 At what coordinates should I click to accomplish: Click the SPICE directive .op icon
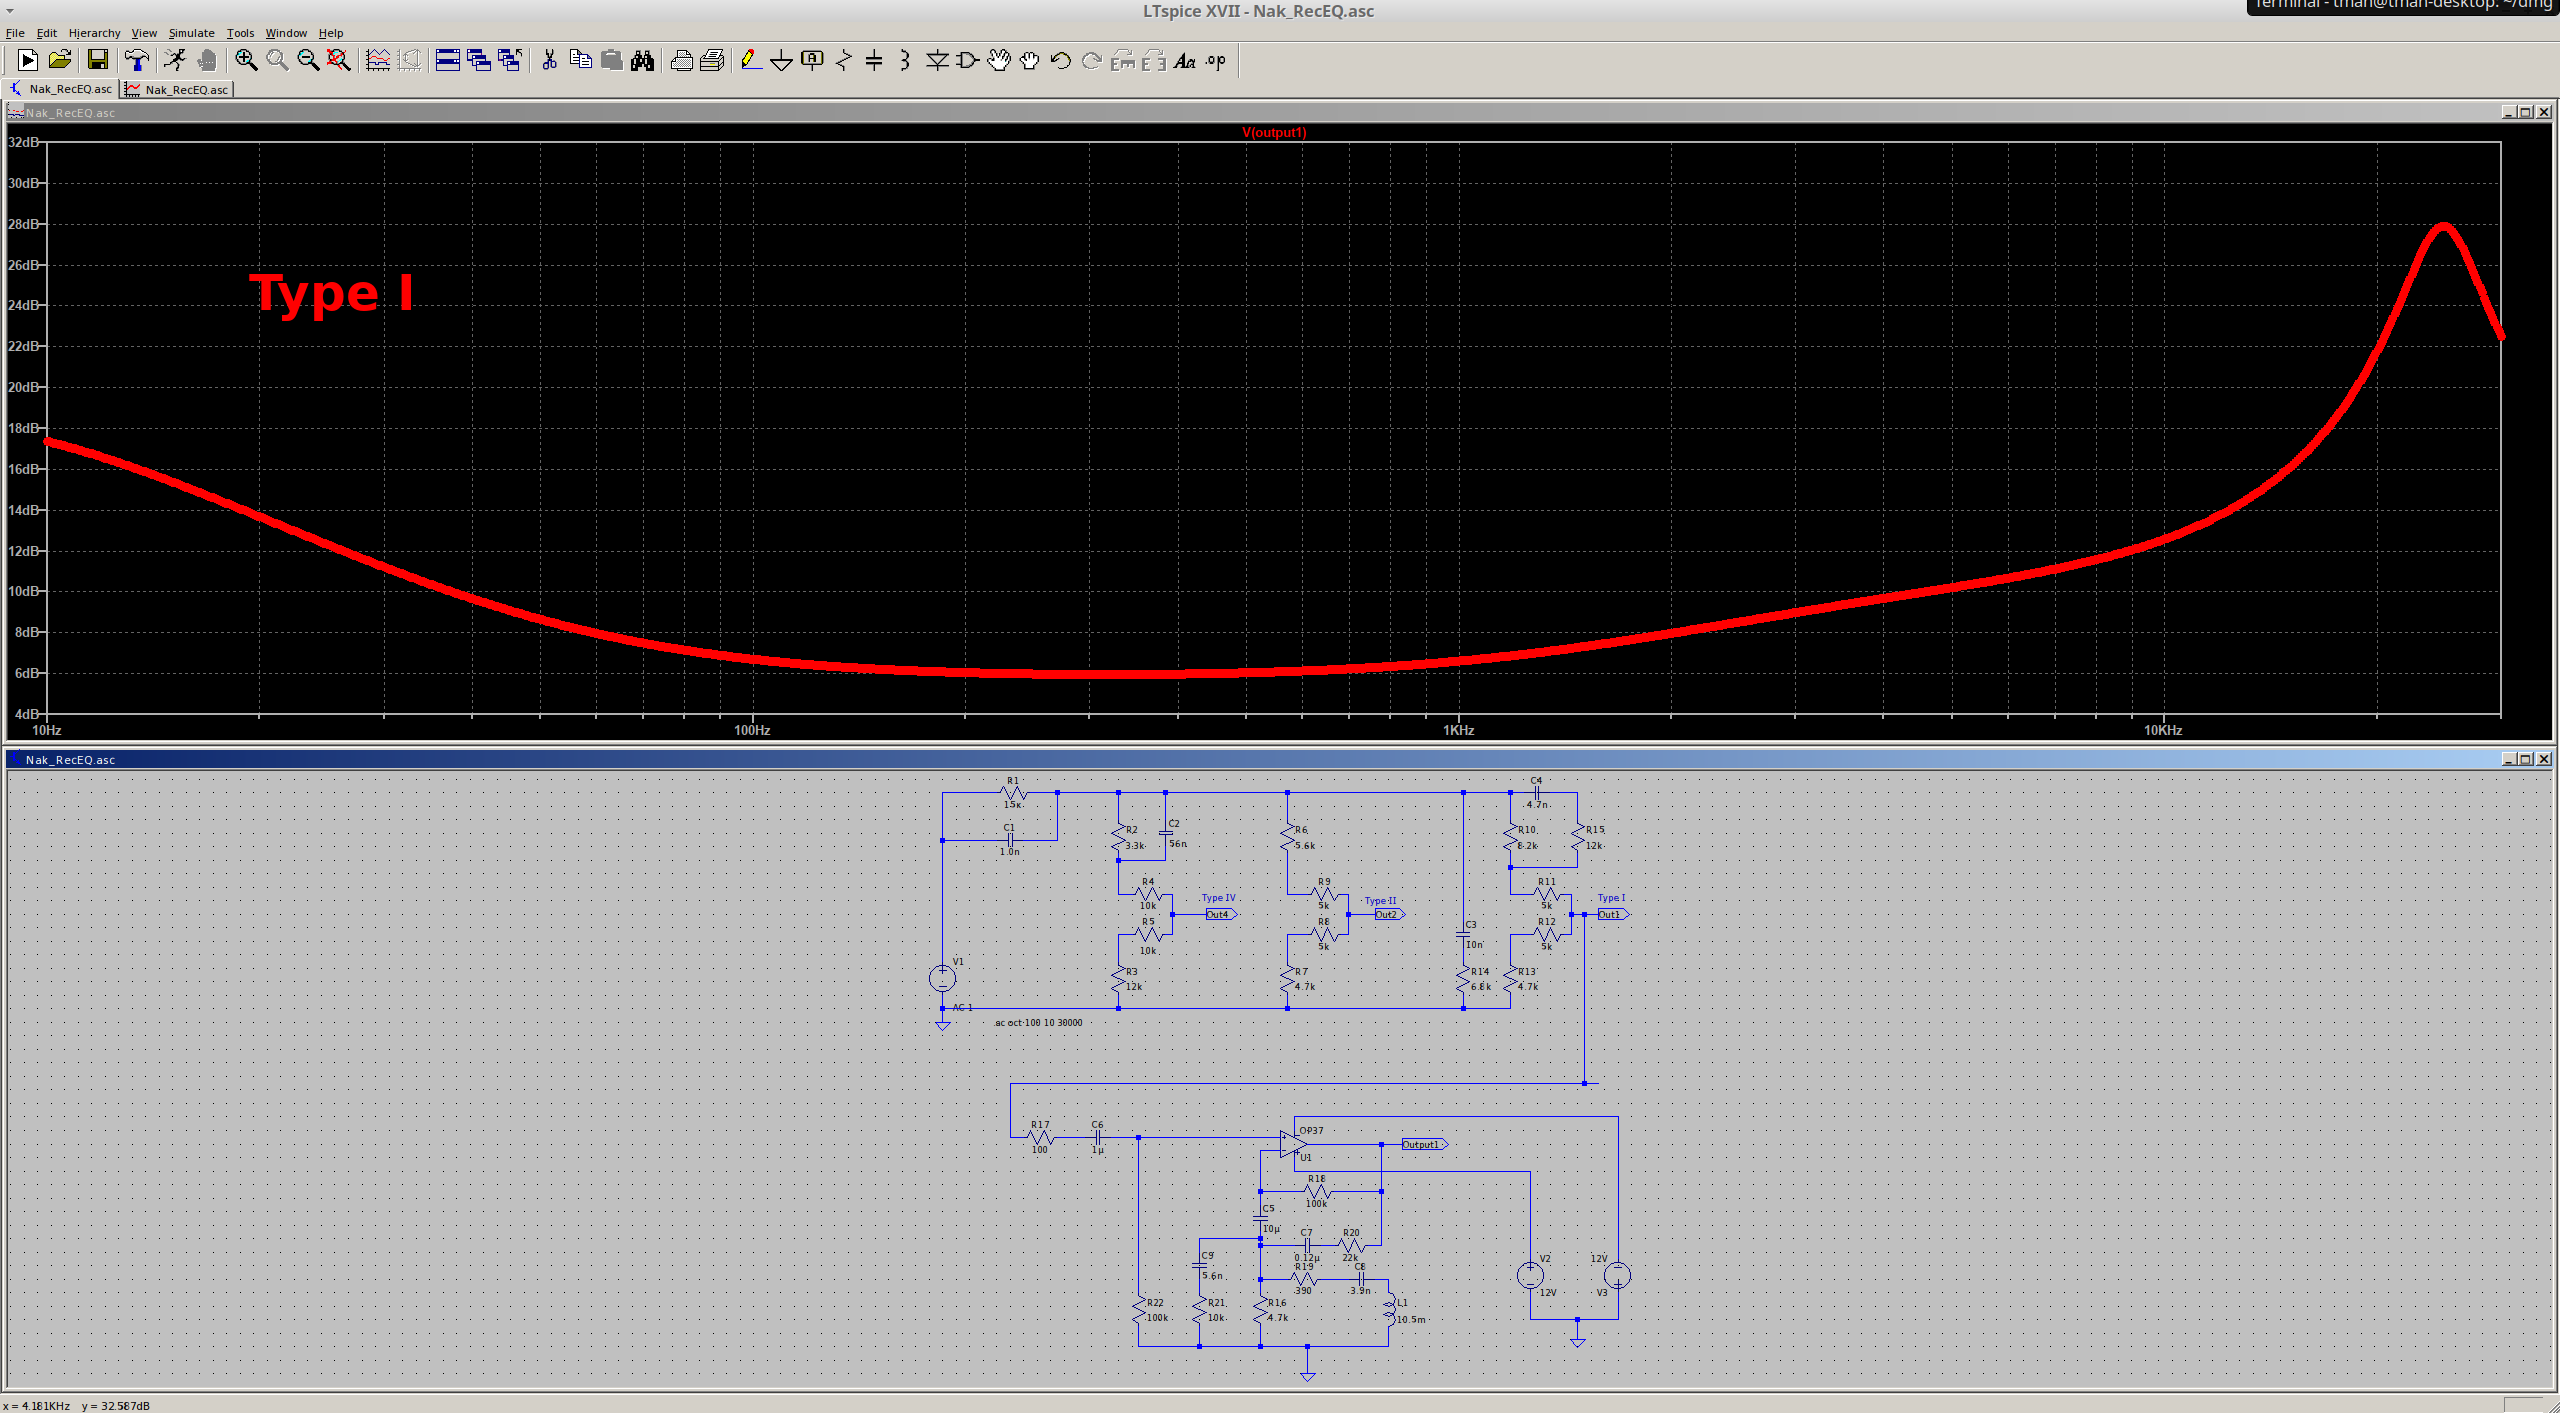[x=1215, y=61]
